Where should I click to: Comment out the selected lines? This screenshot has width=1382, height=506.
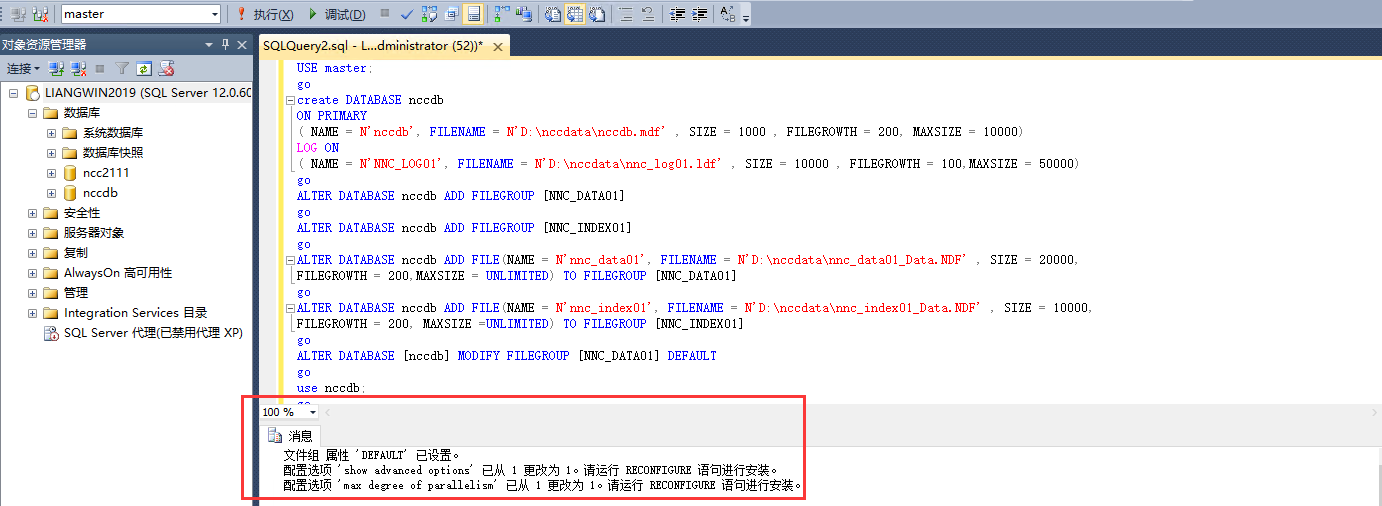coord(625,14)
